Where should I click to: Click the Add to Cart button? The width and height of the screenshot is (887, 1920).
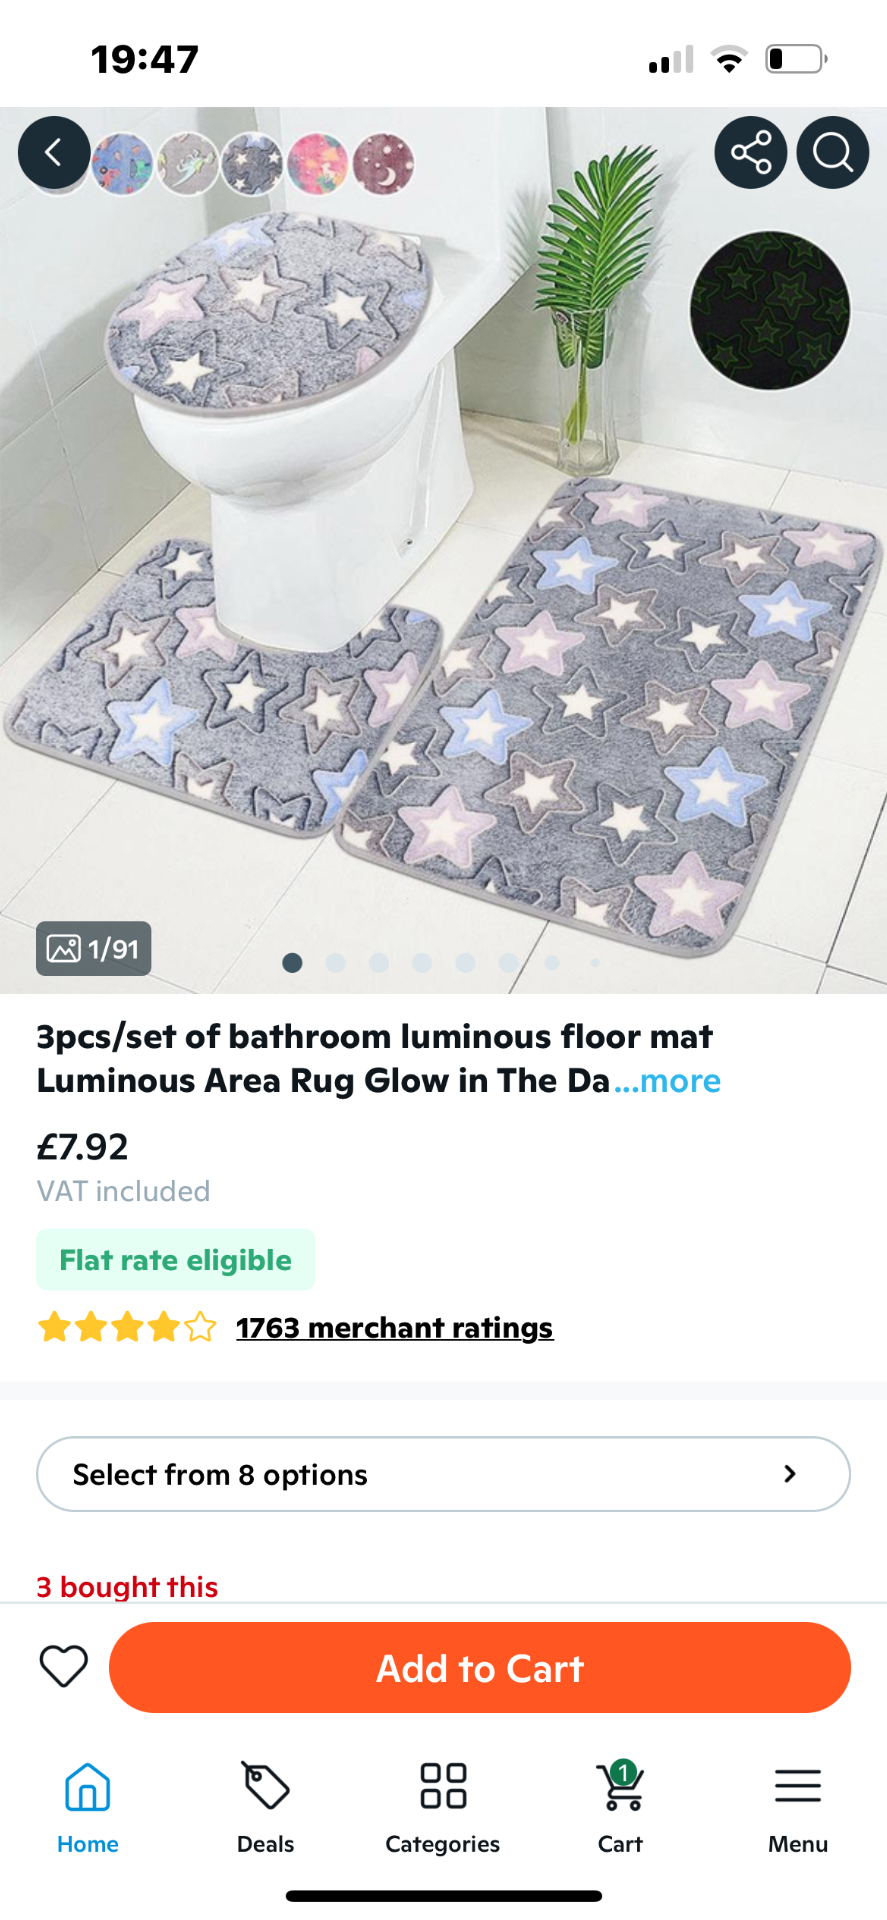click(480, 1667)
